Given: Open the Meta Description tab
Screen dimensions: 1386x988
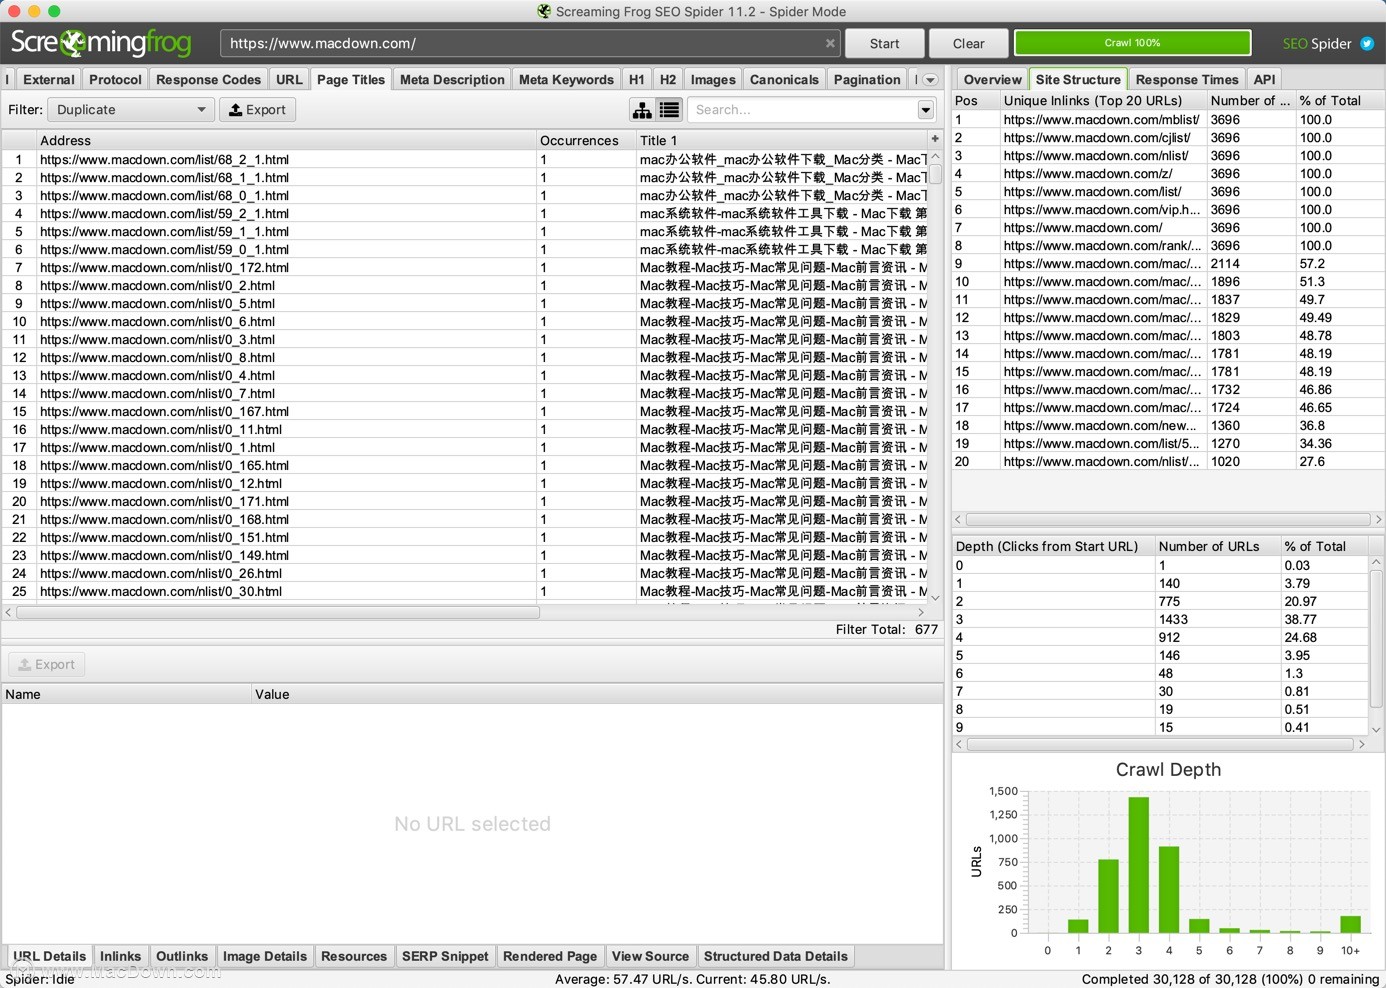Looking at the screenshot, I should pos(452,80).
